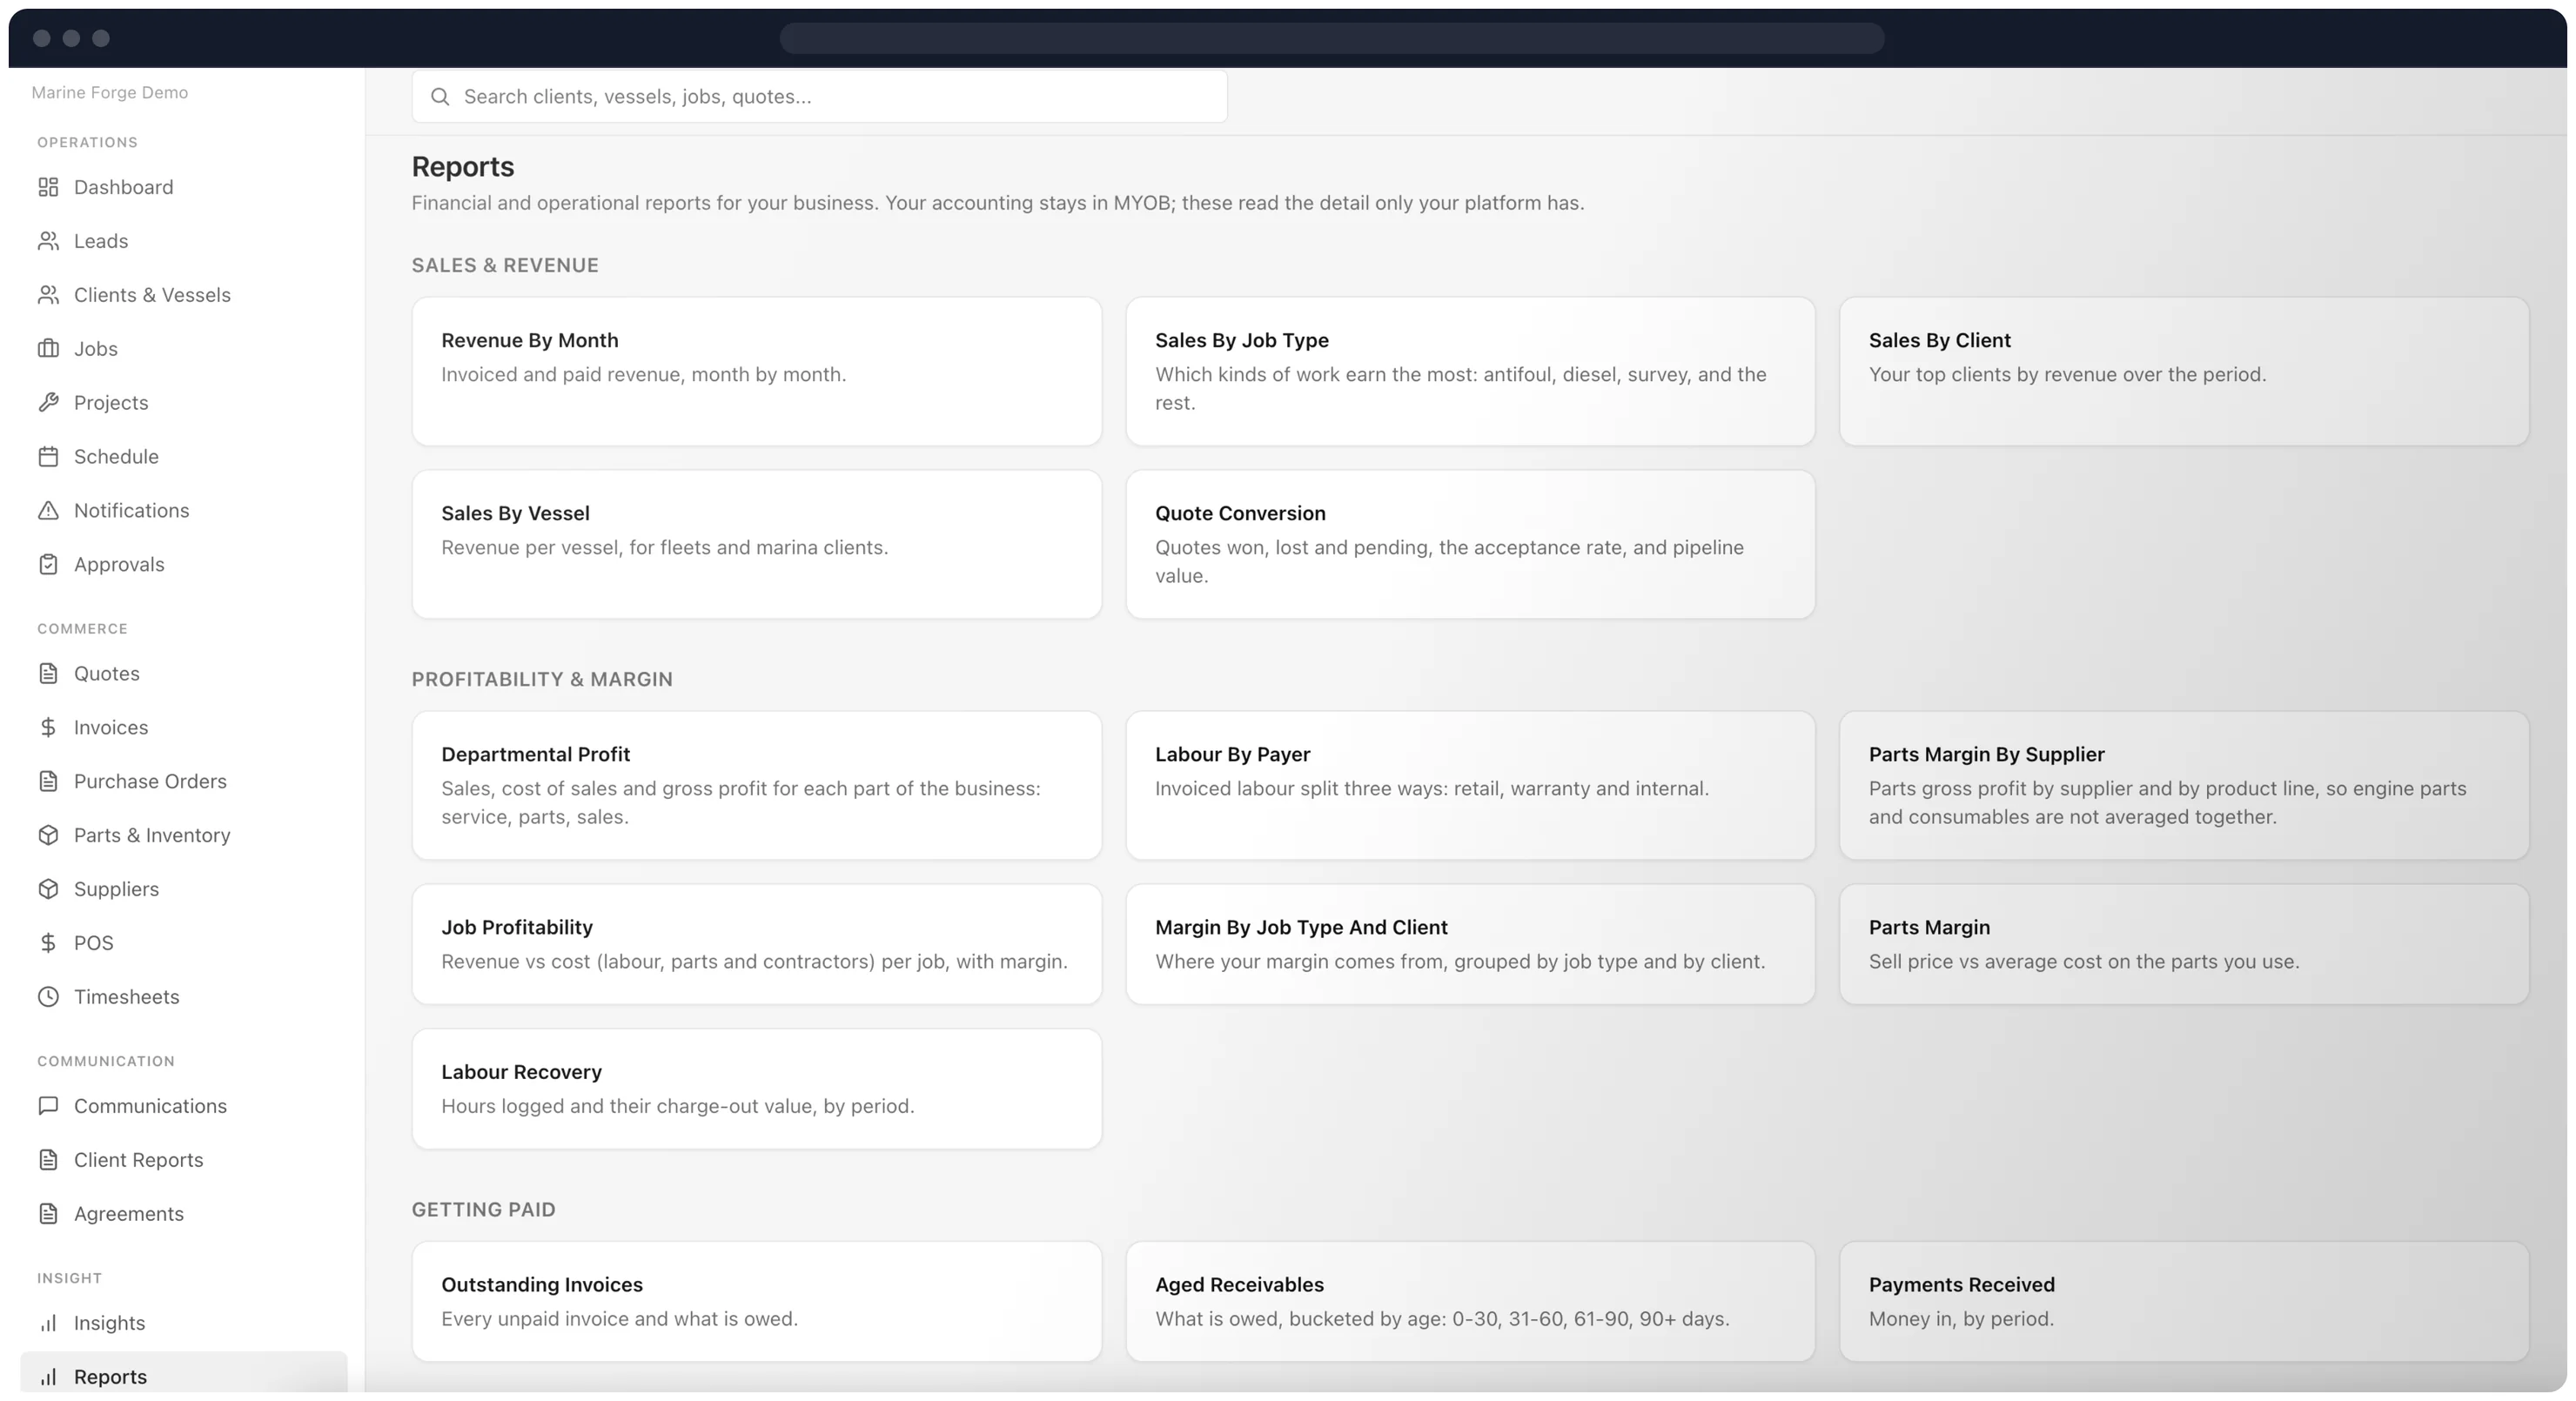Viewport: 2576px width, 1401px height.
Task: Open the Sales By Job Type report
Action: [1470, 372]
